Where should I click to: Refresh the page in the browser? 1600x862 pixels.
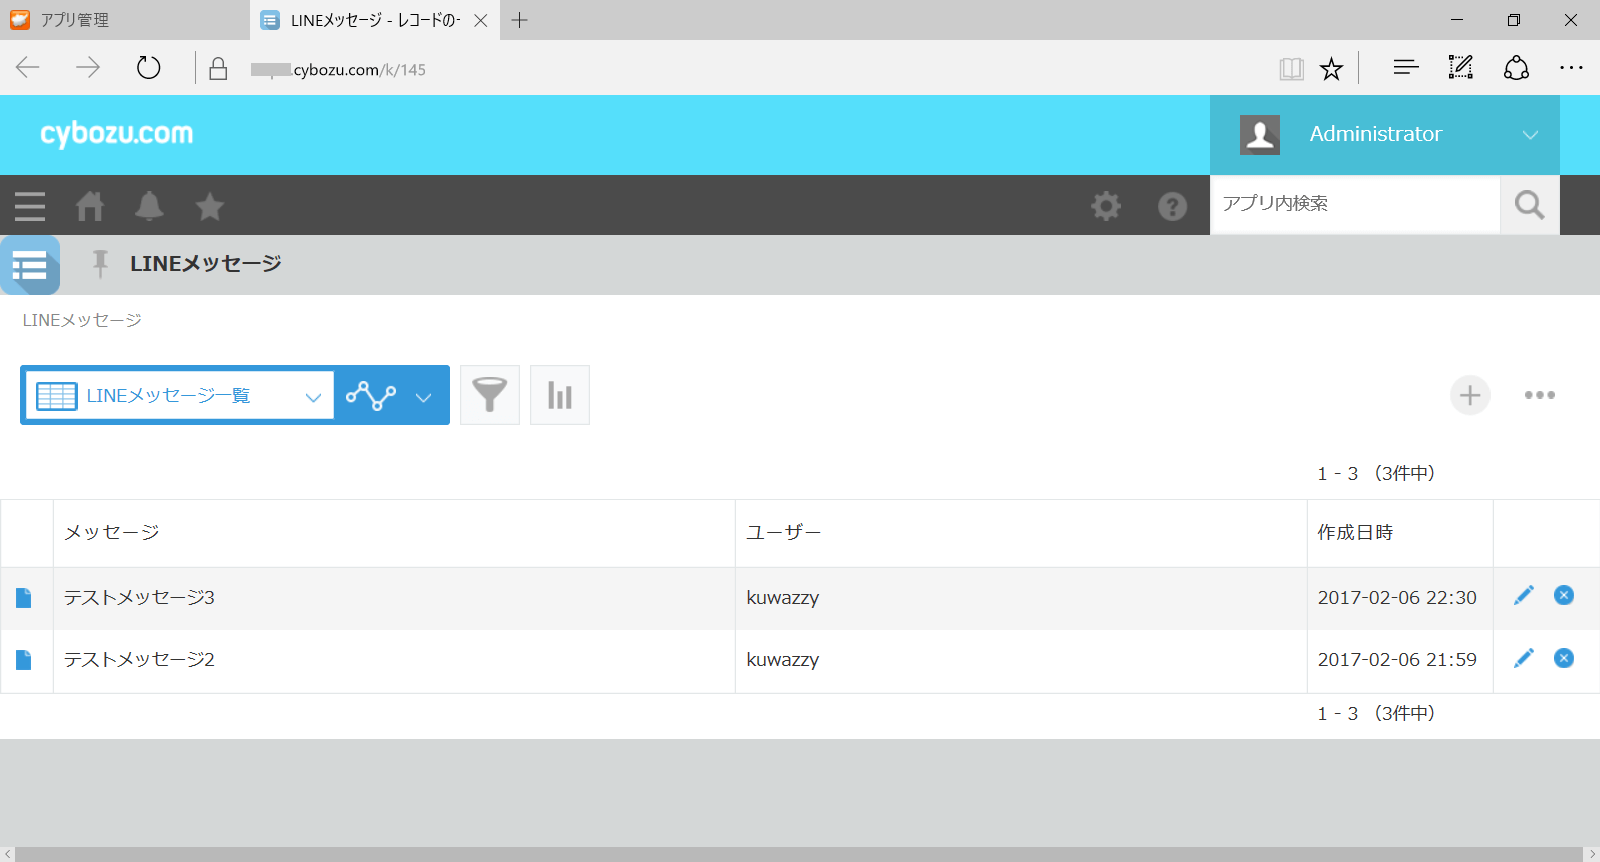(148, 68)
